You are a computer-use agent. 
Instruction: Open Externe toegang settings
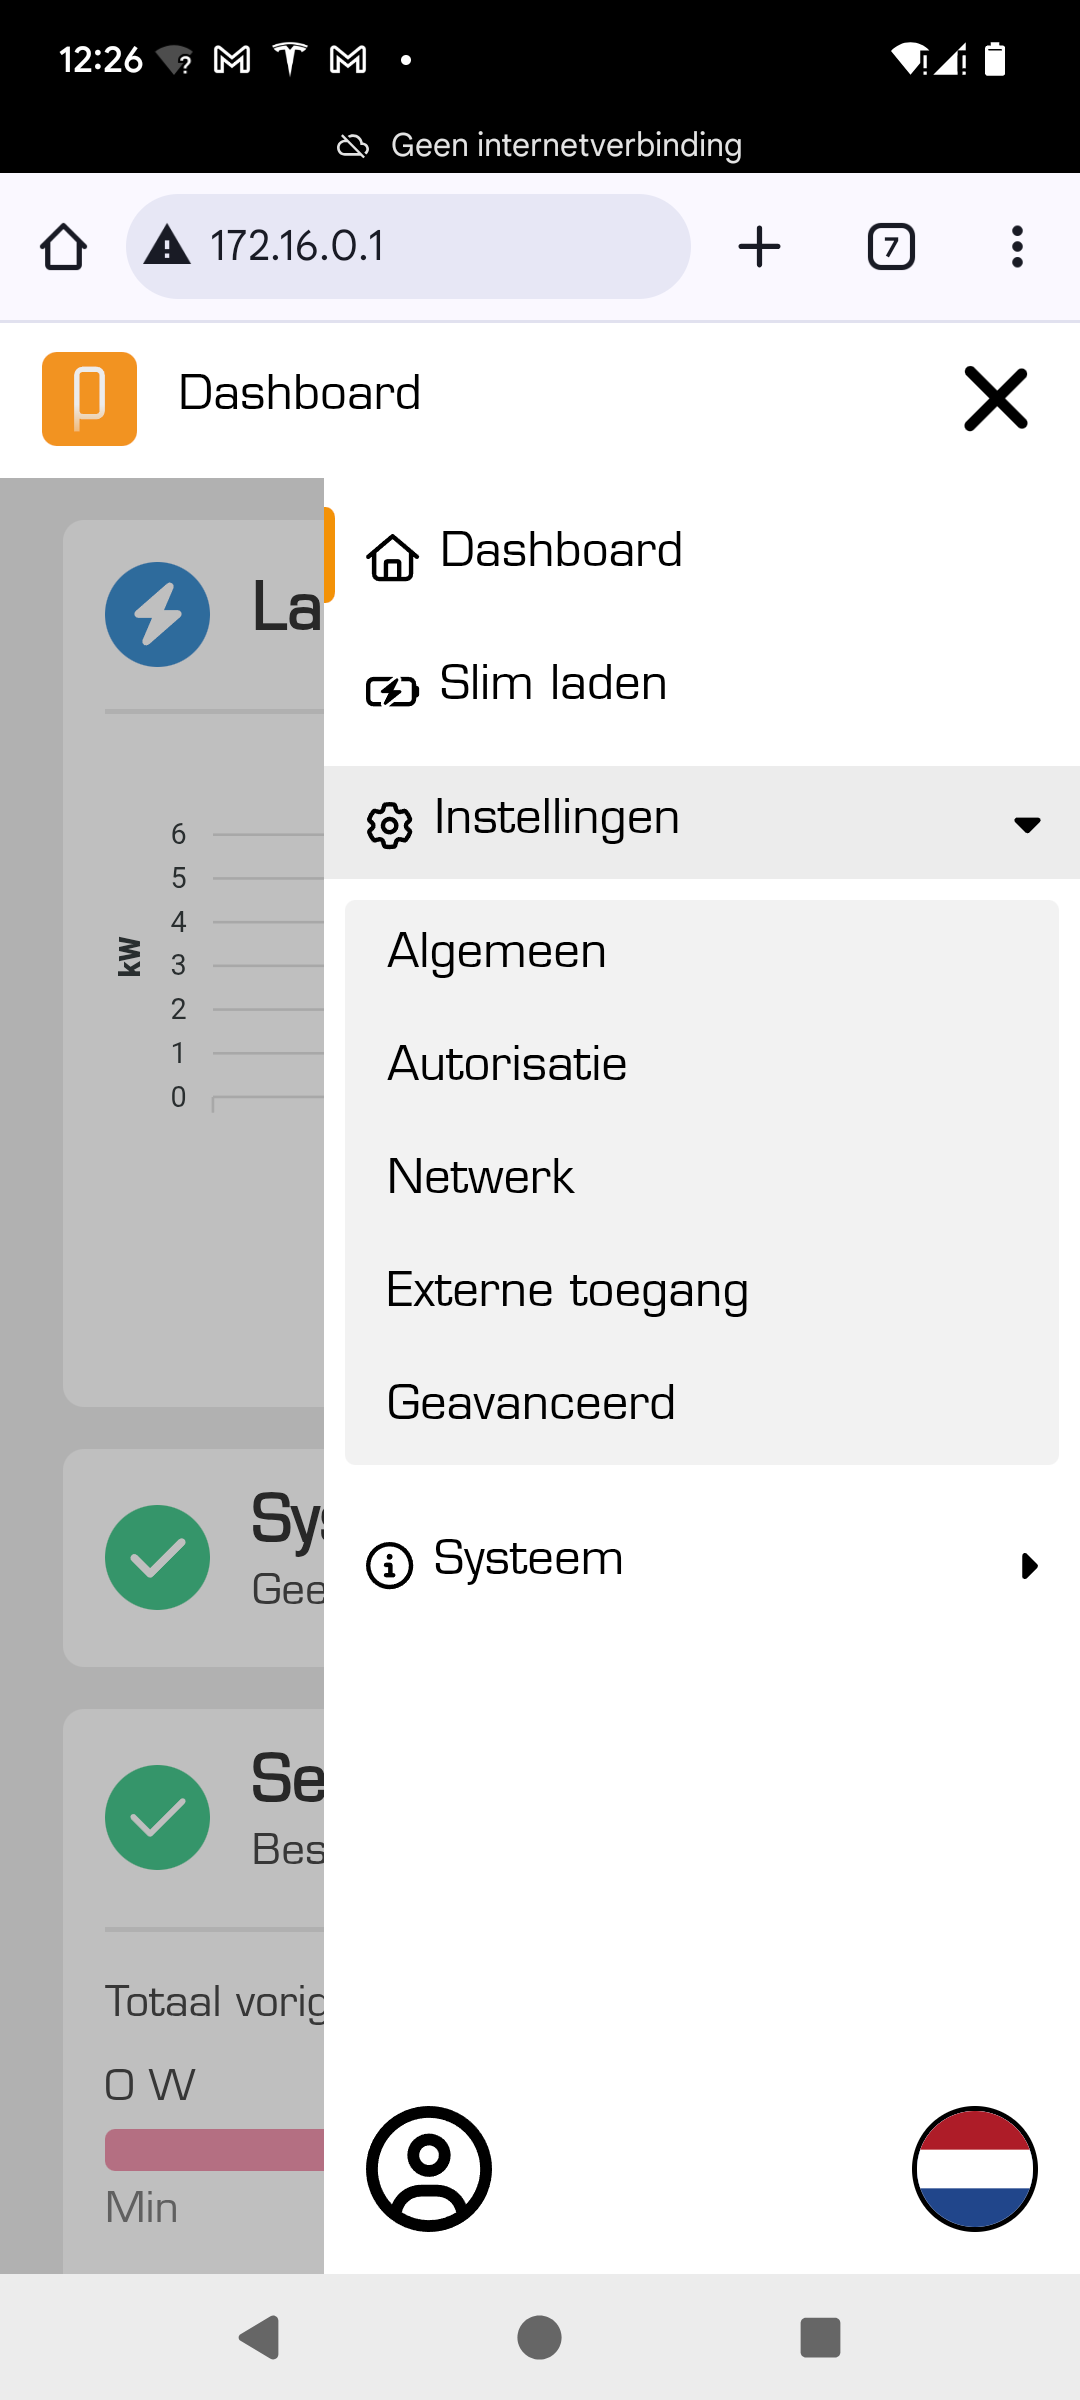click(x=567, y=1290)
